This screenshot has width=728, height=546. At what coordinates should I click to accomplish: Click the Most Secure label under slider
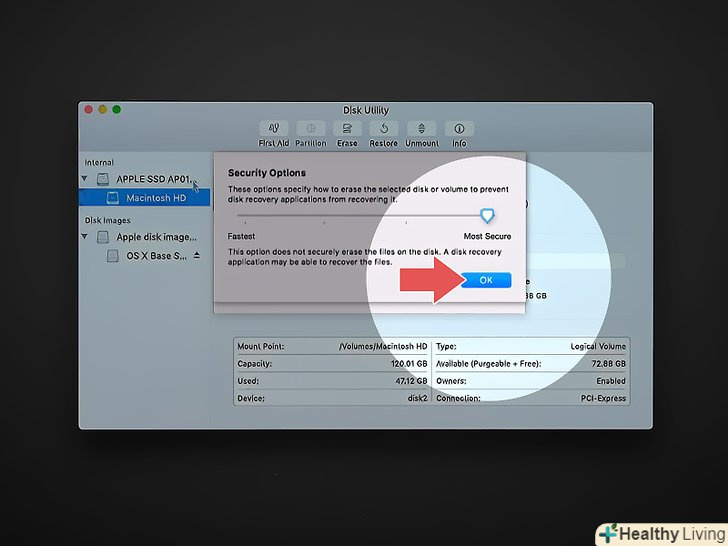pos(487,236)
